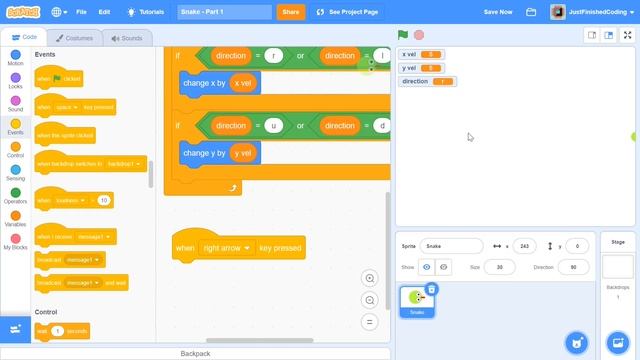Screen dimensions: 640x360
Task: Select the Snake sprite thumbnail
Action: click(x=417, y=302)
